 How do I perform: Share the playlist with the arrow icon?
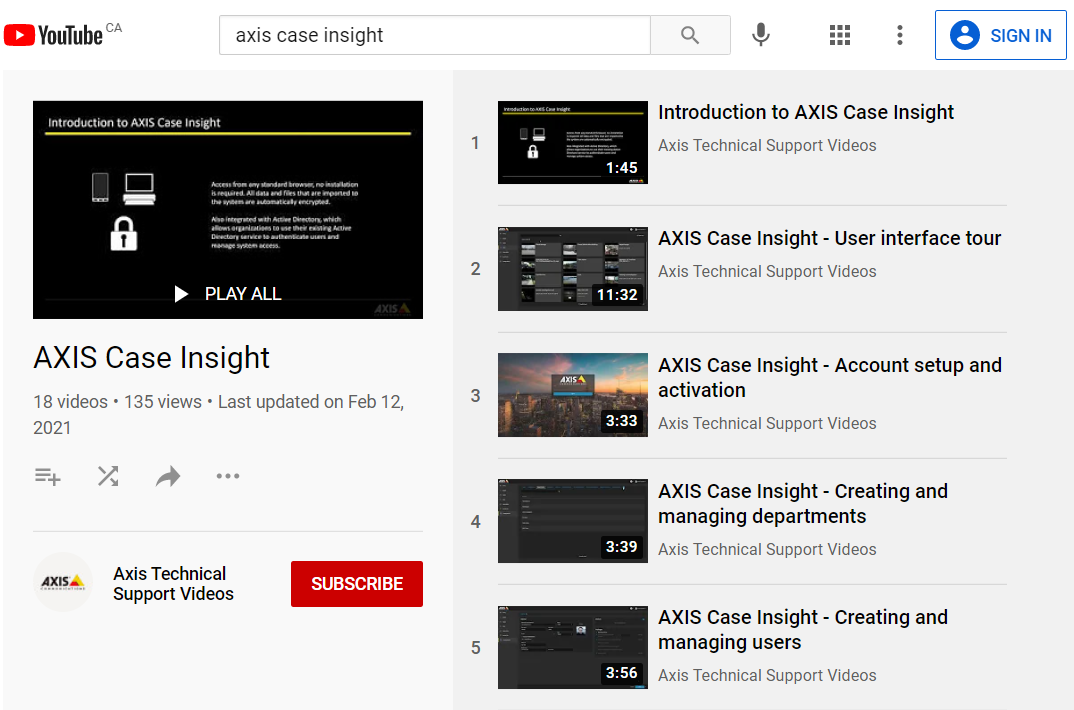tap(168, 476)
